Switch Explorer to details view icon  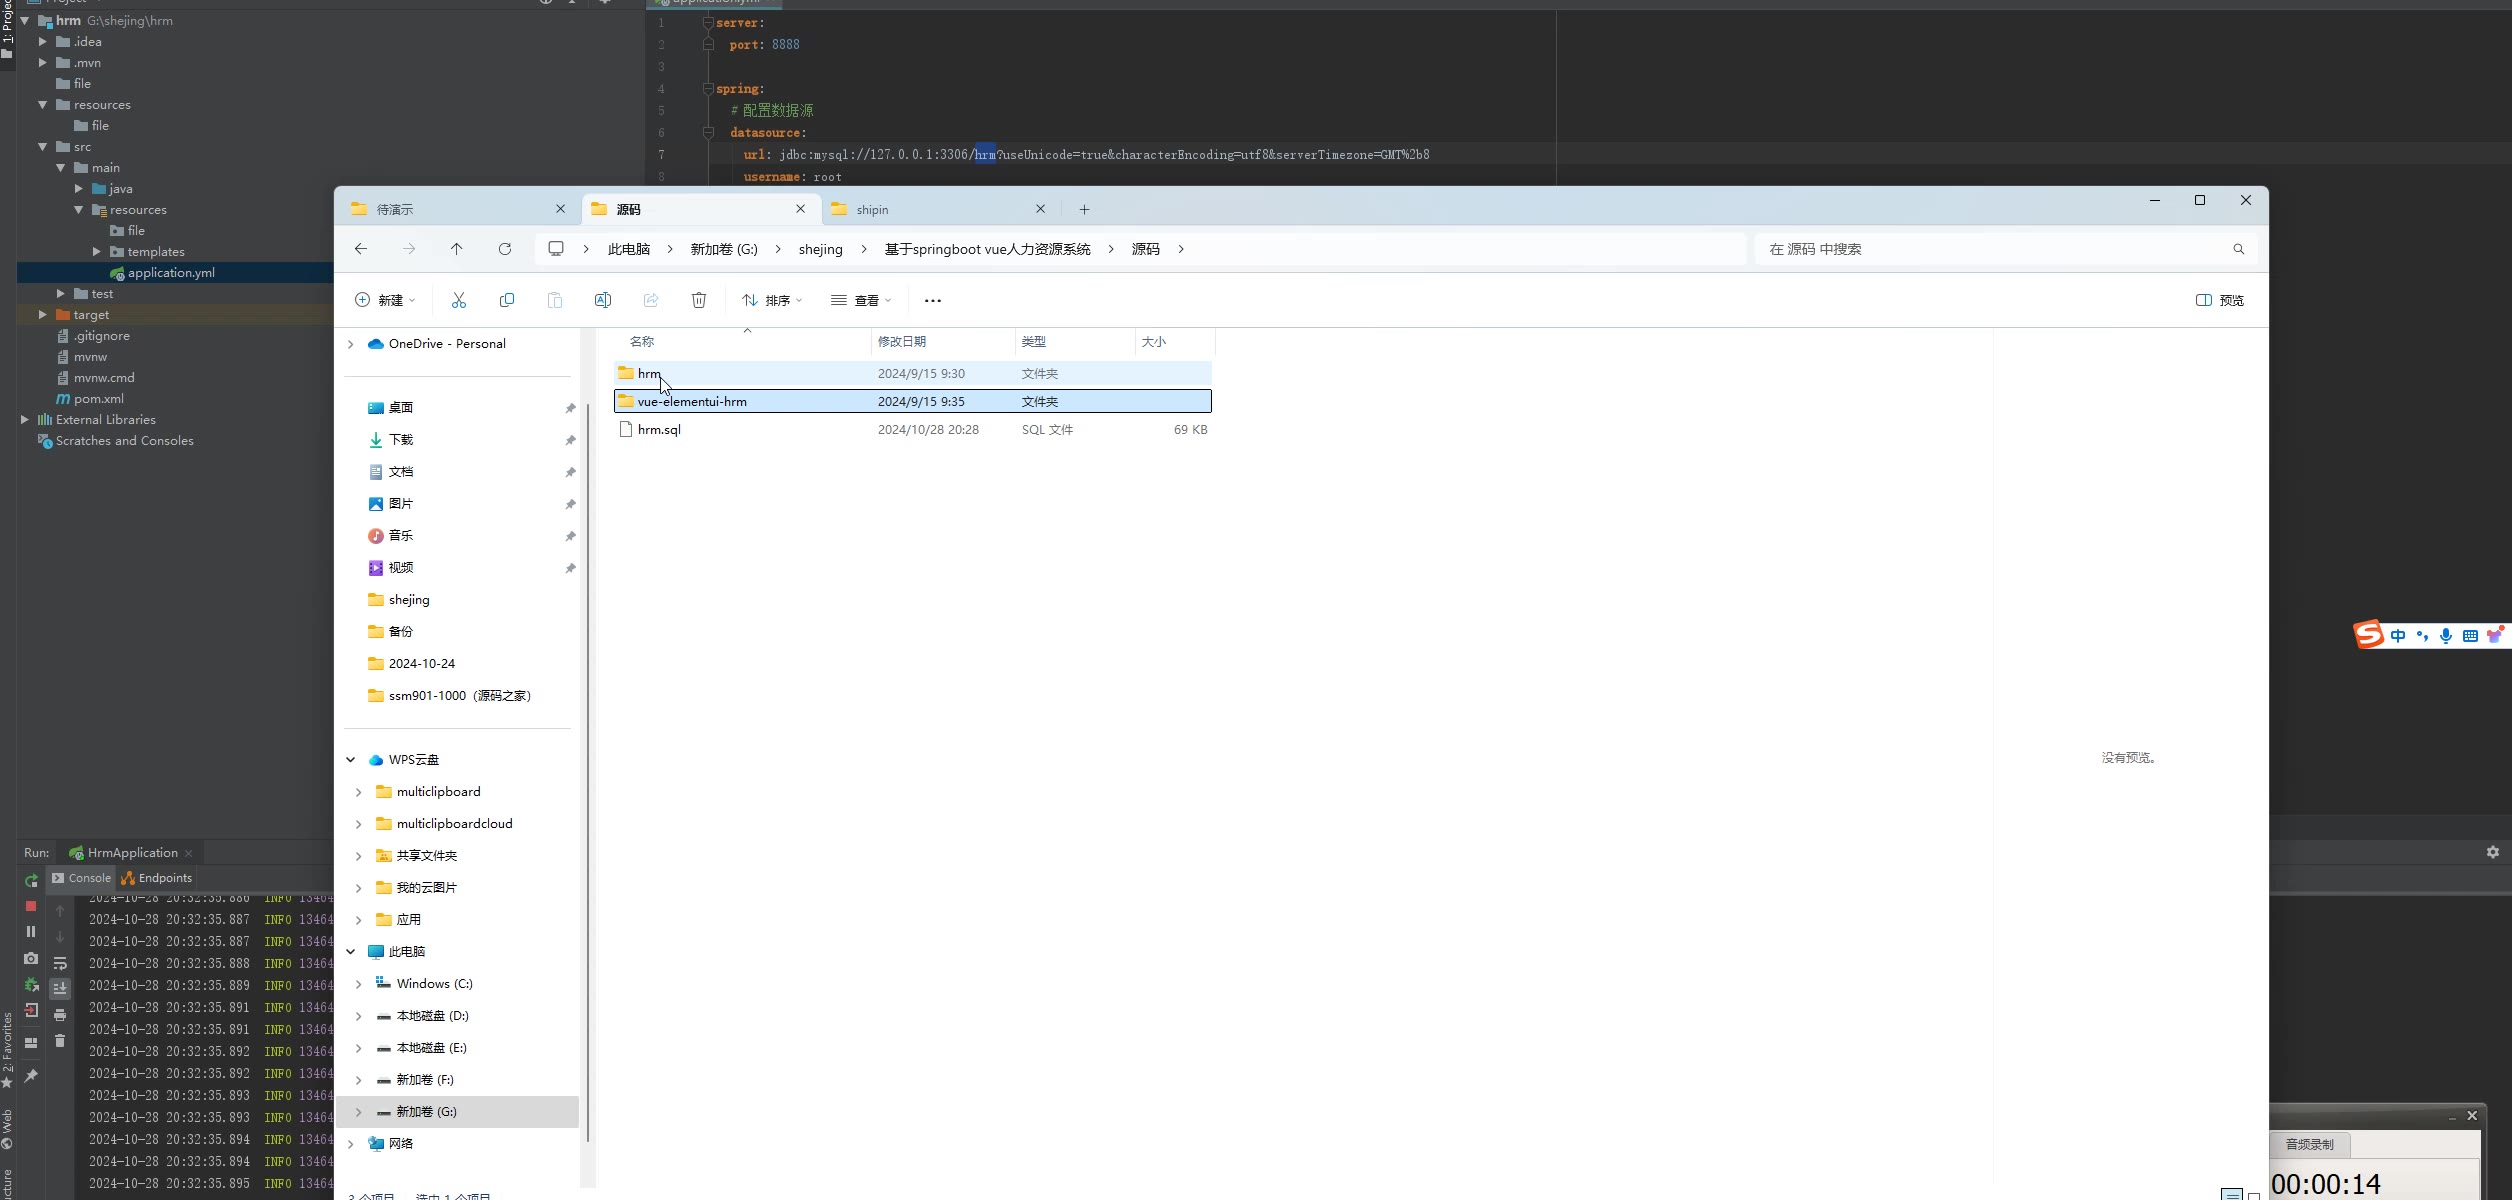(2232, 1194)
